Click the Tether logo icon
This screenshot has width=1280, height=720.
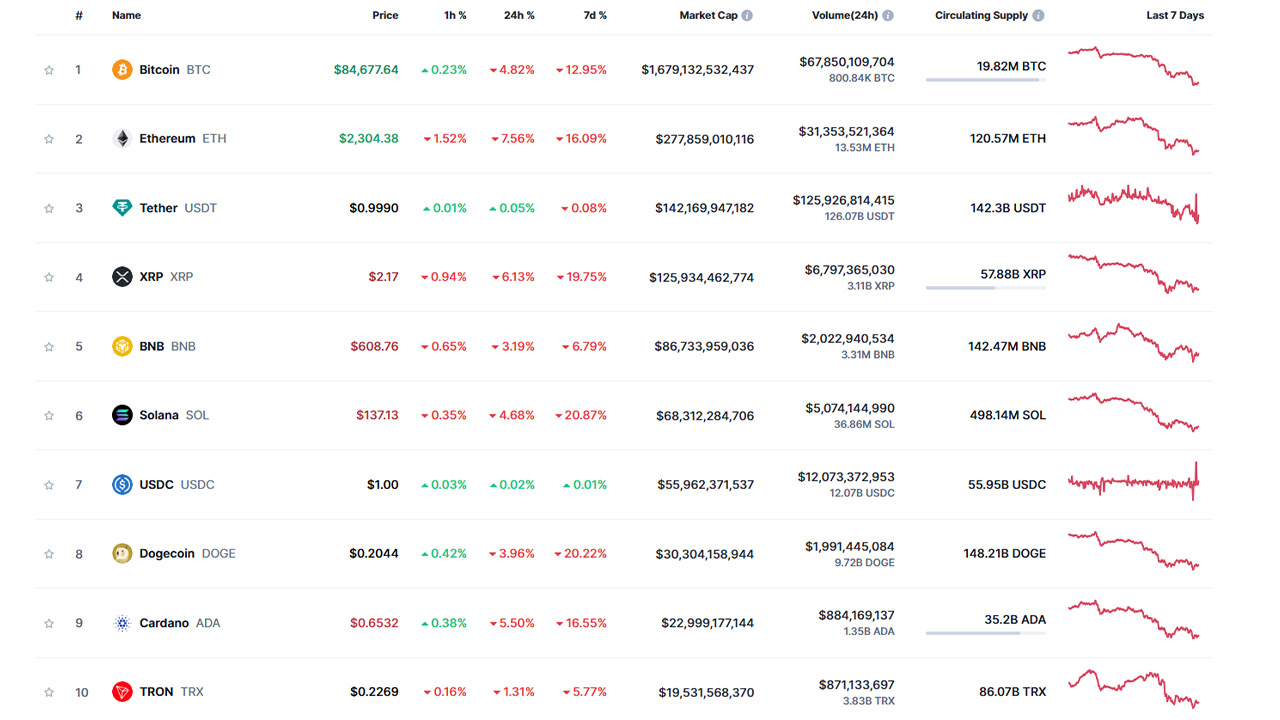122,208
